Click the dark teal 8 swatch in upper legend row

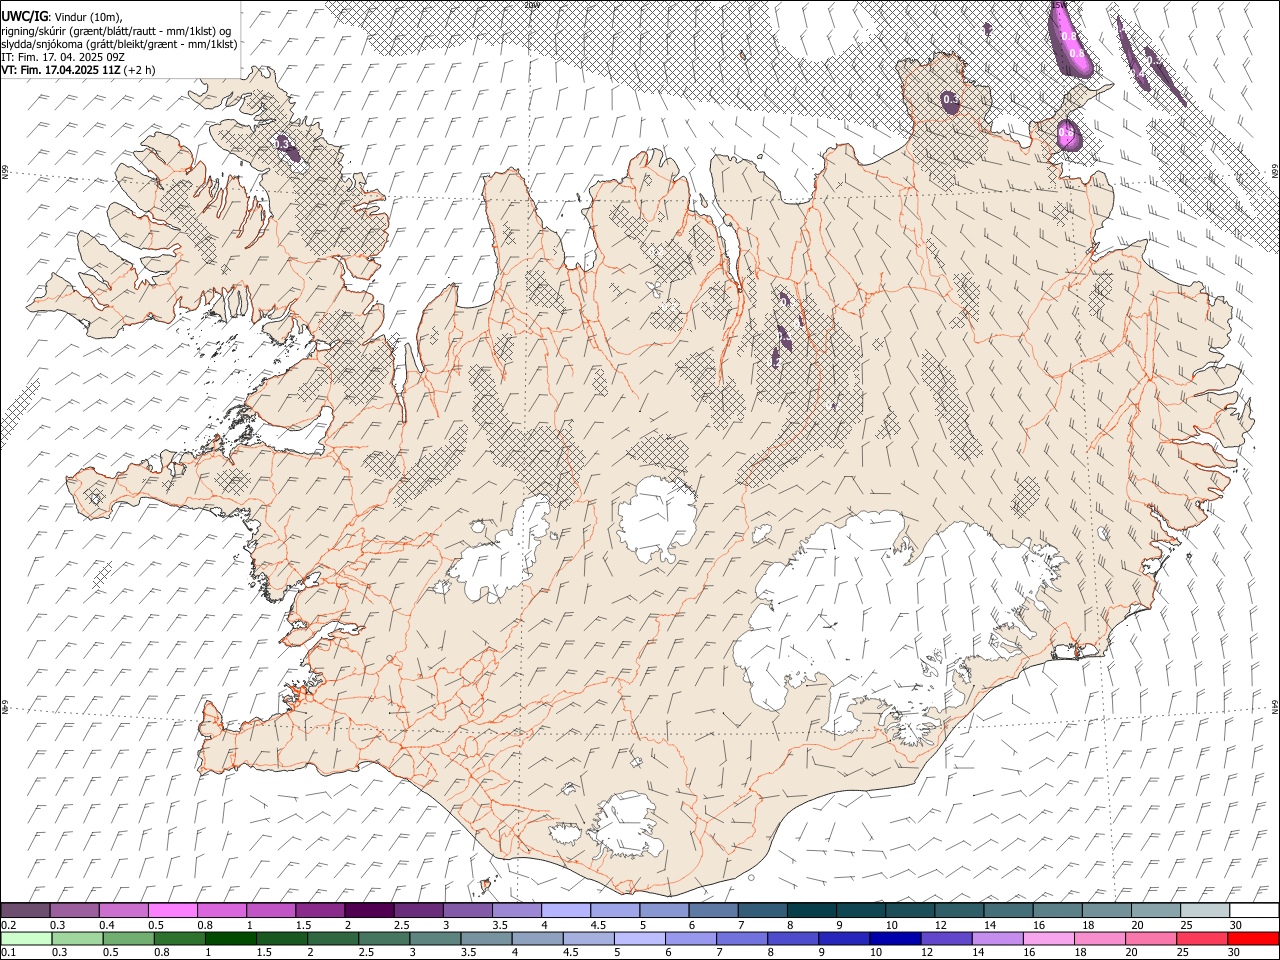811,911
